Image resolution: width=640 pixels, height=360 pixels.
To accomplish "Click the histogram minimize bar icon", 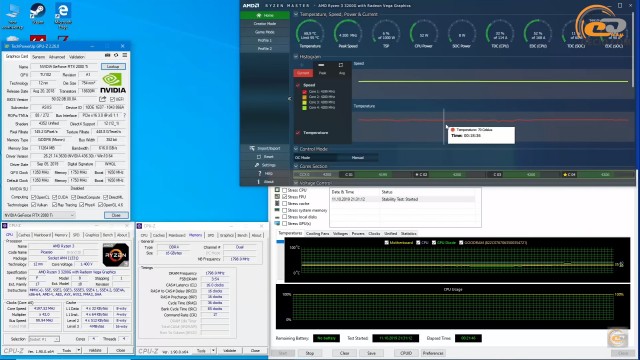I will [x=321, y=65].
